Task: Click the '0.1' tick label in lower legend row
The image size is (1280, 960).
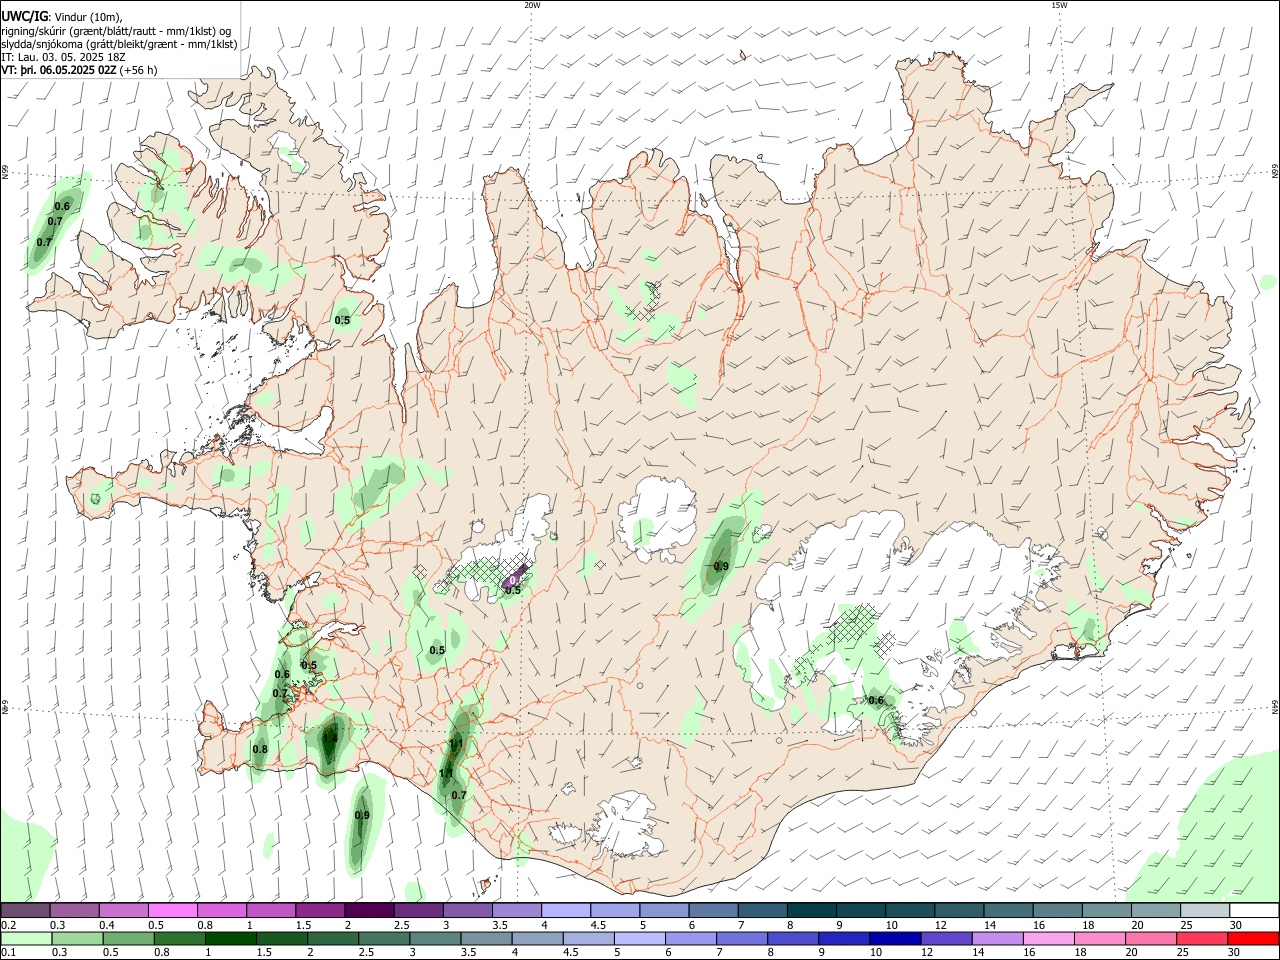Action: [8, 953]
